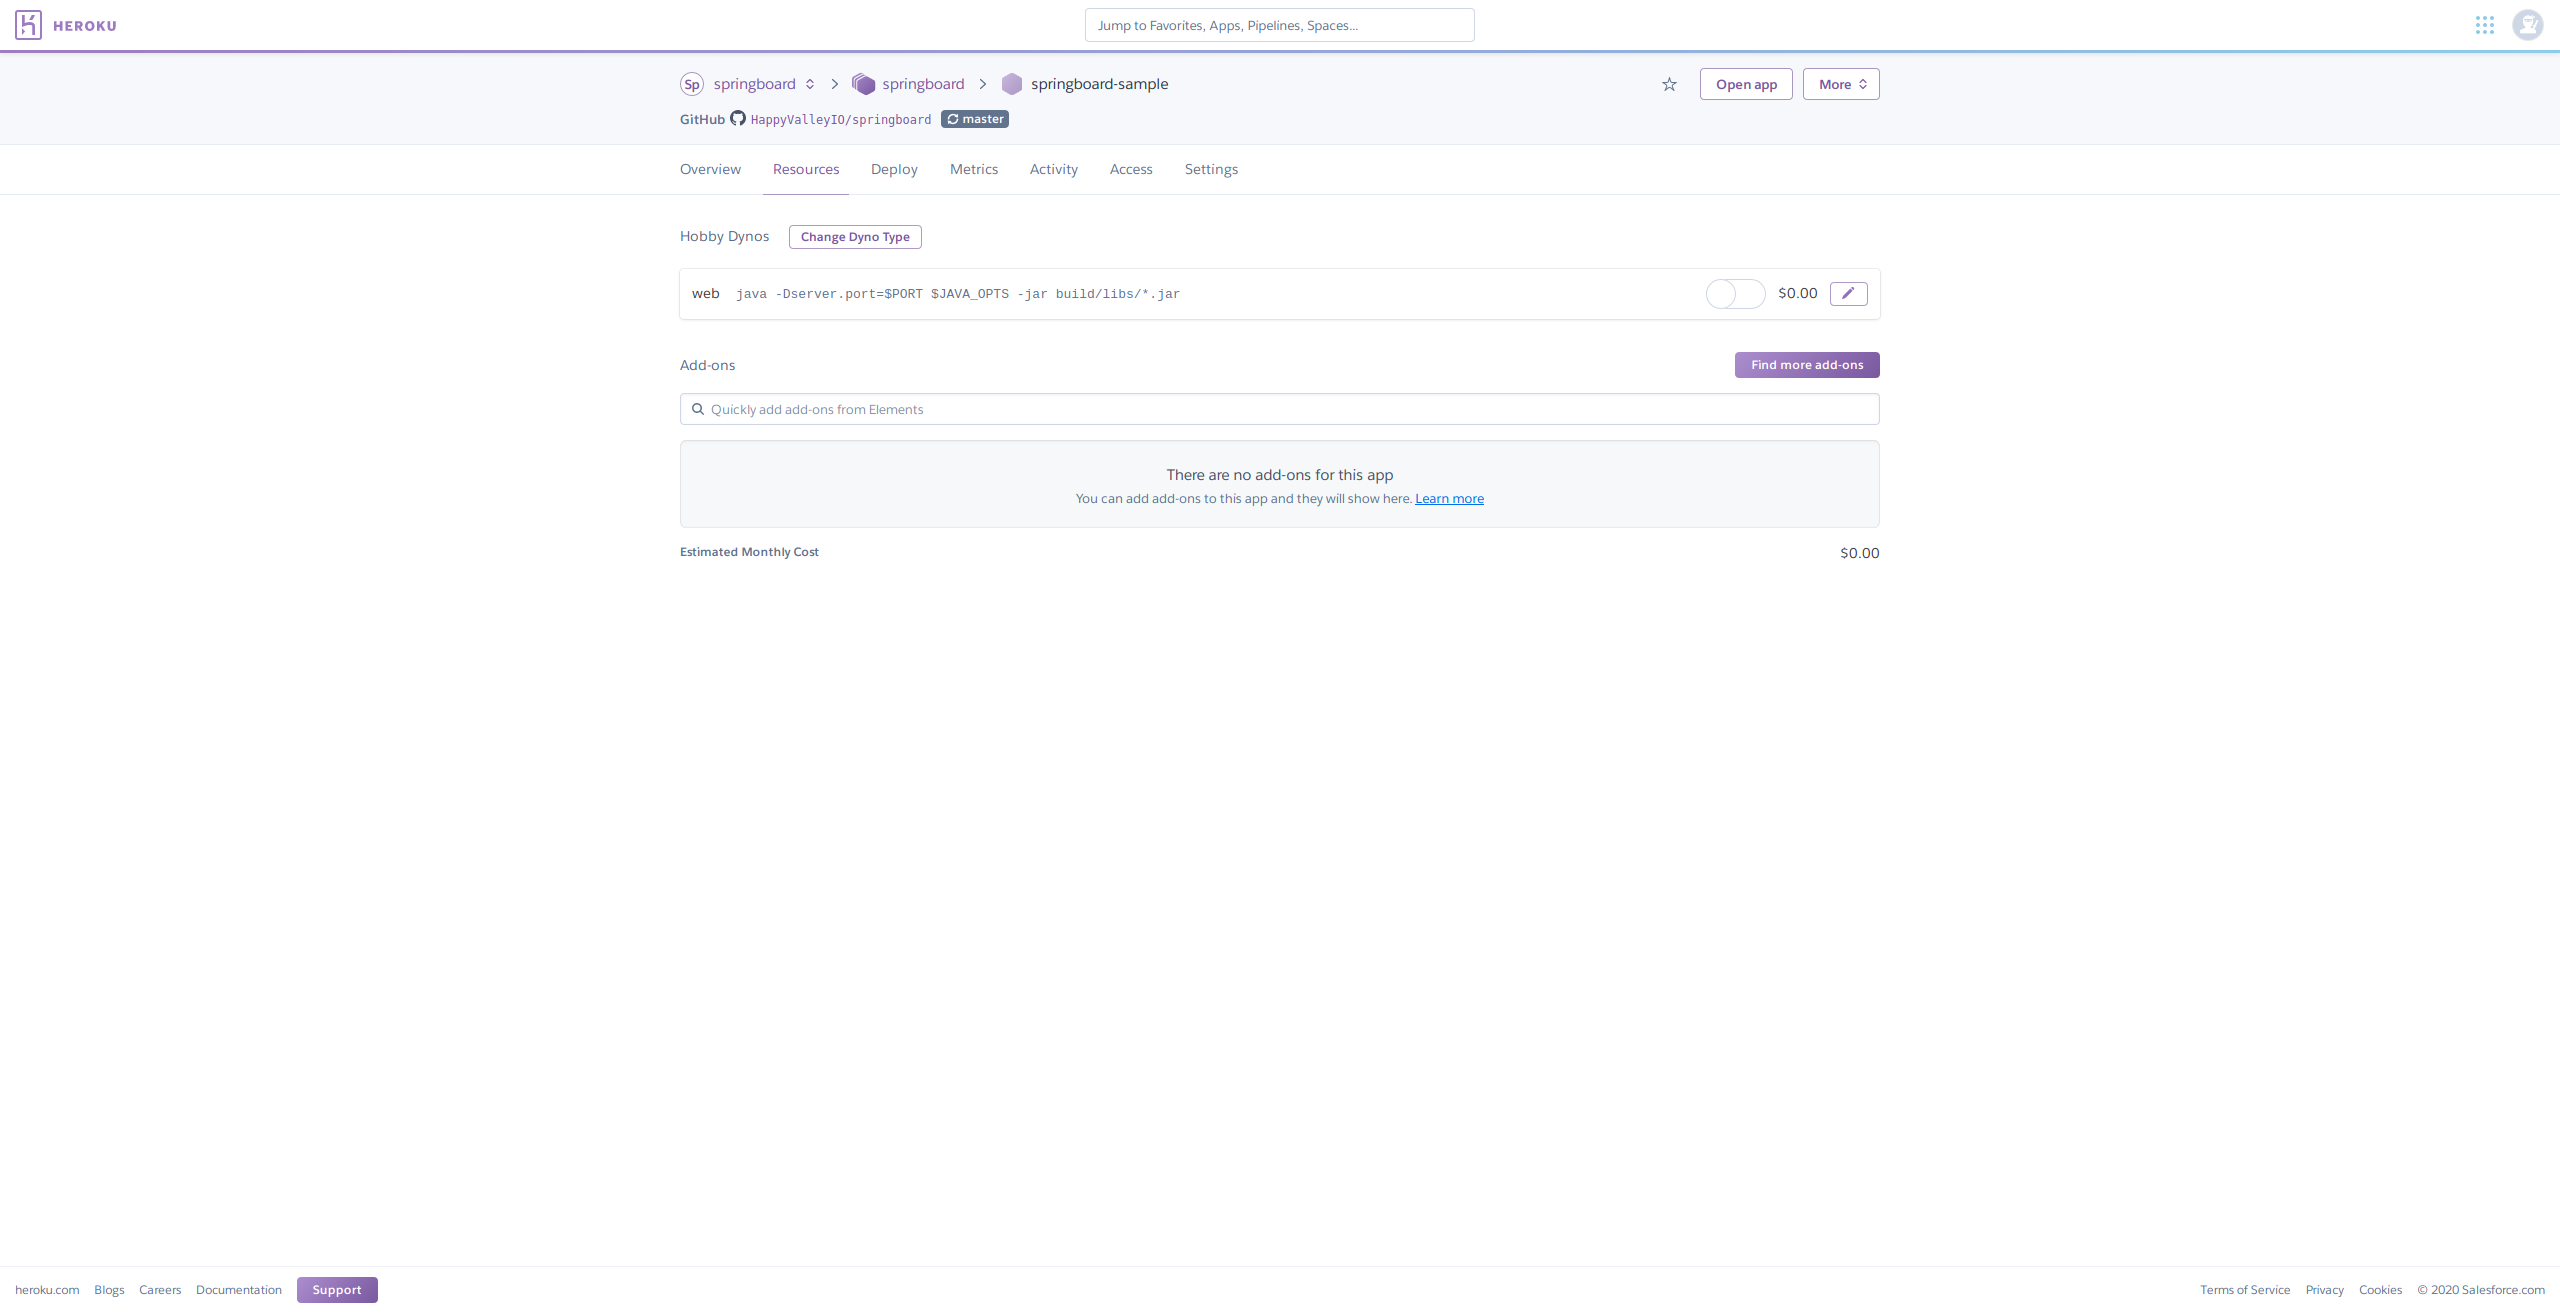The image size is (2560, 1313).
Task: Click the Change Dyno Type button
Action: [x=855, y=237]
